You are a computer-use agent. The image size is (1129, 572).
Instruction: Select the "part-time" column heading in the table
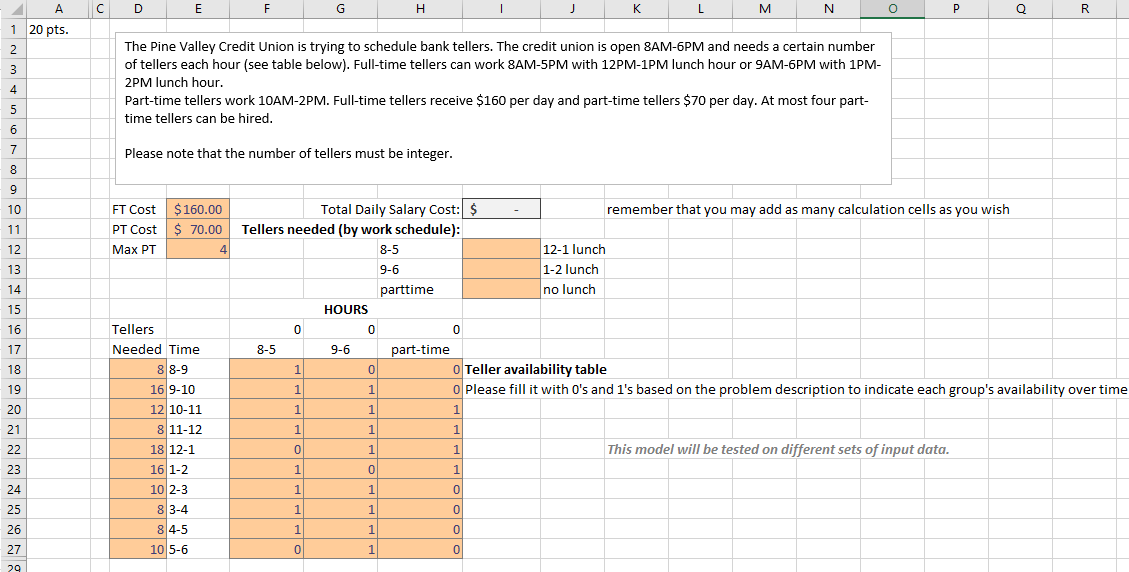click(x=420, y=350)
